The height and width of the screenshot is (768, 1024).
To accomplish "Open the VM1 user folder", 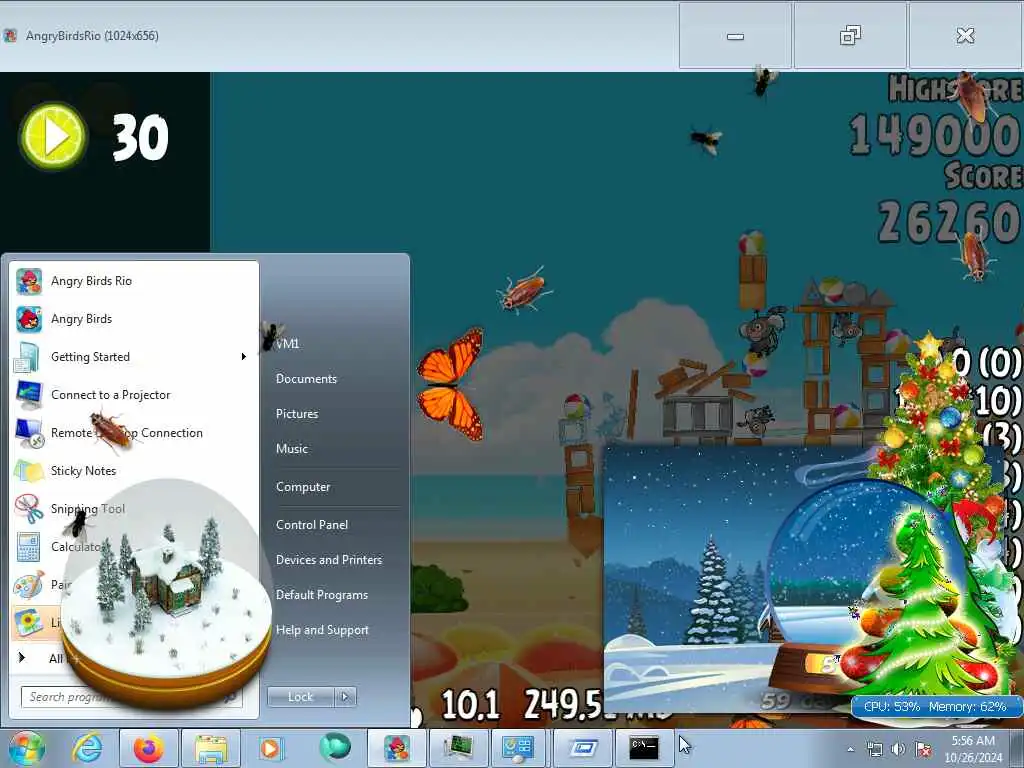I will 287,344.
